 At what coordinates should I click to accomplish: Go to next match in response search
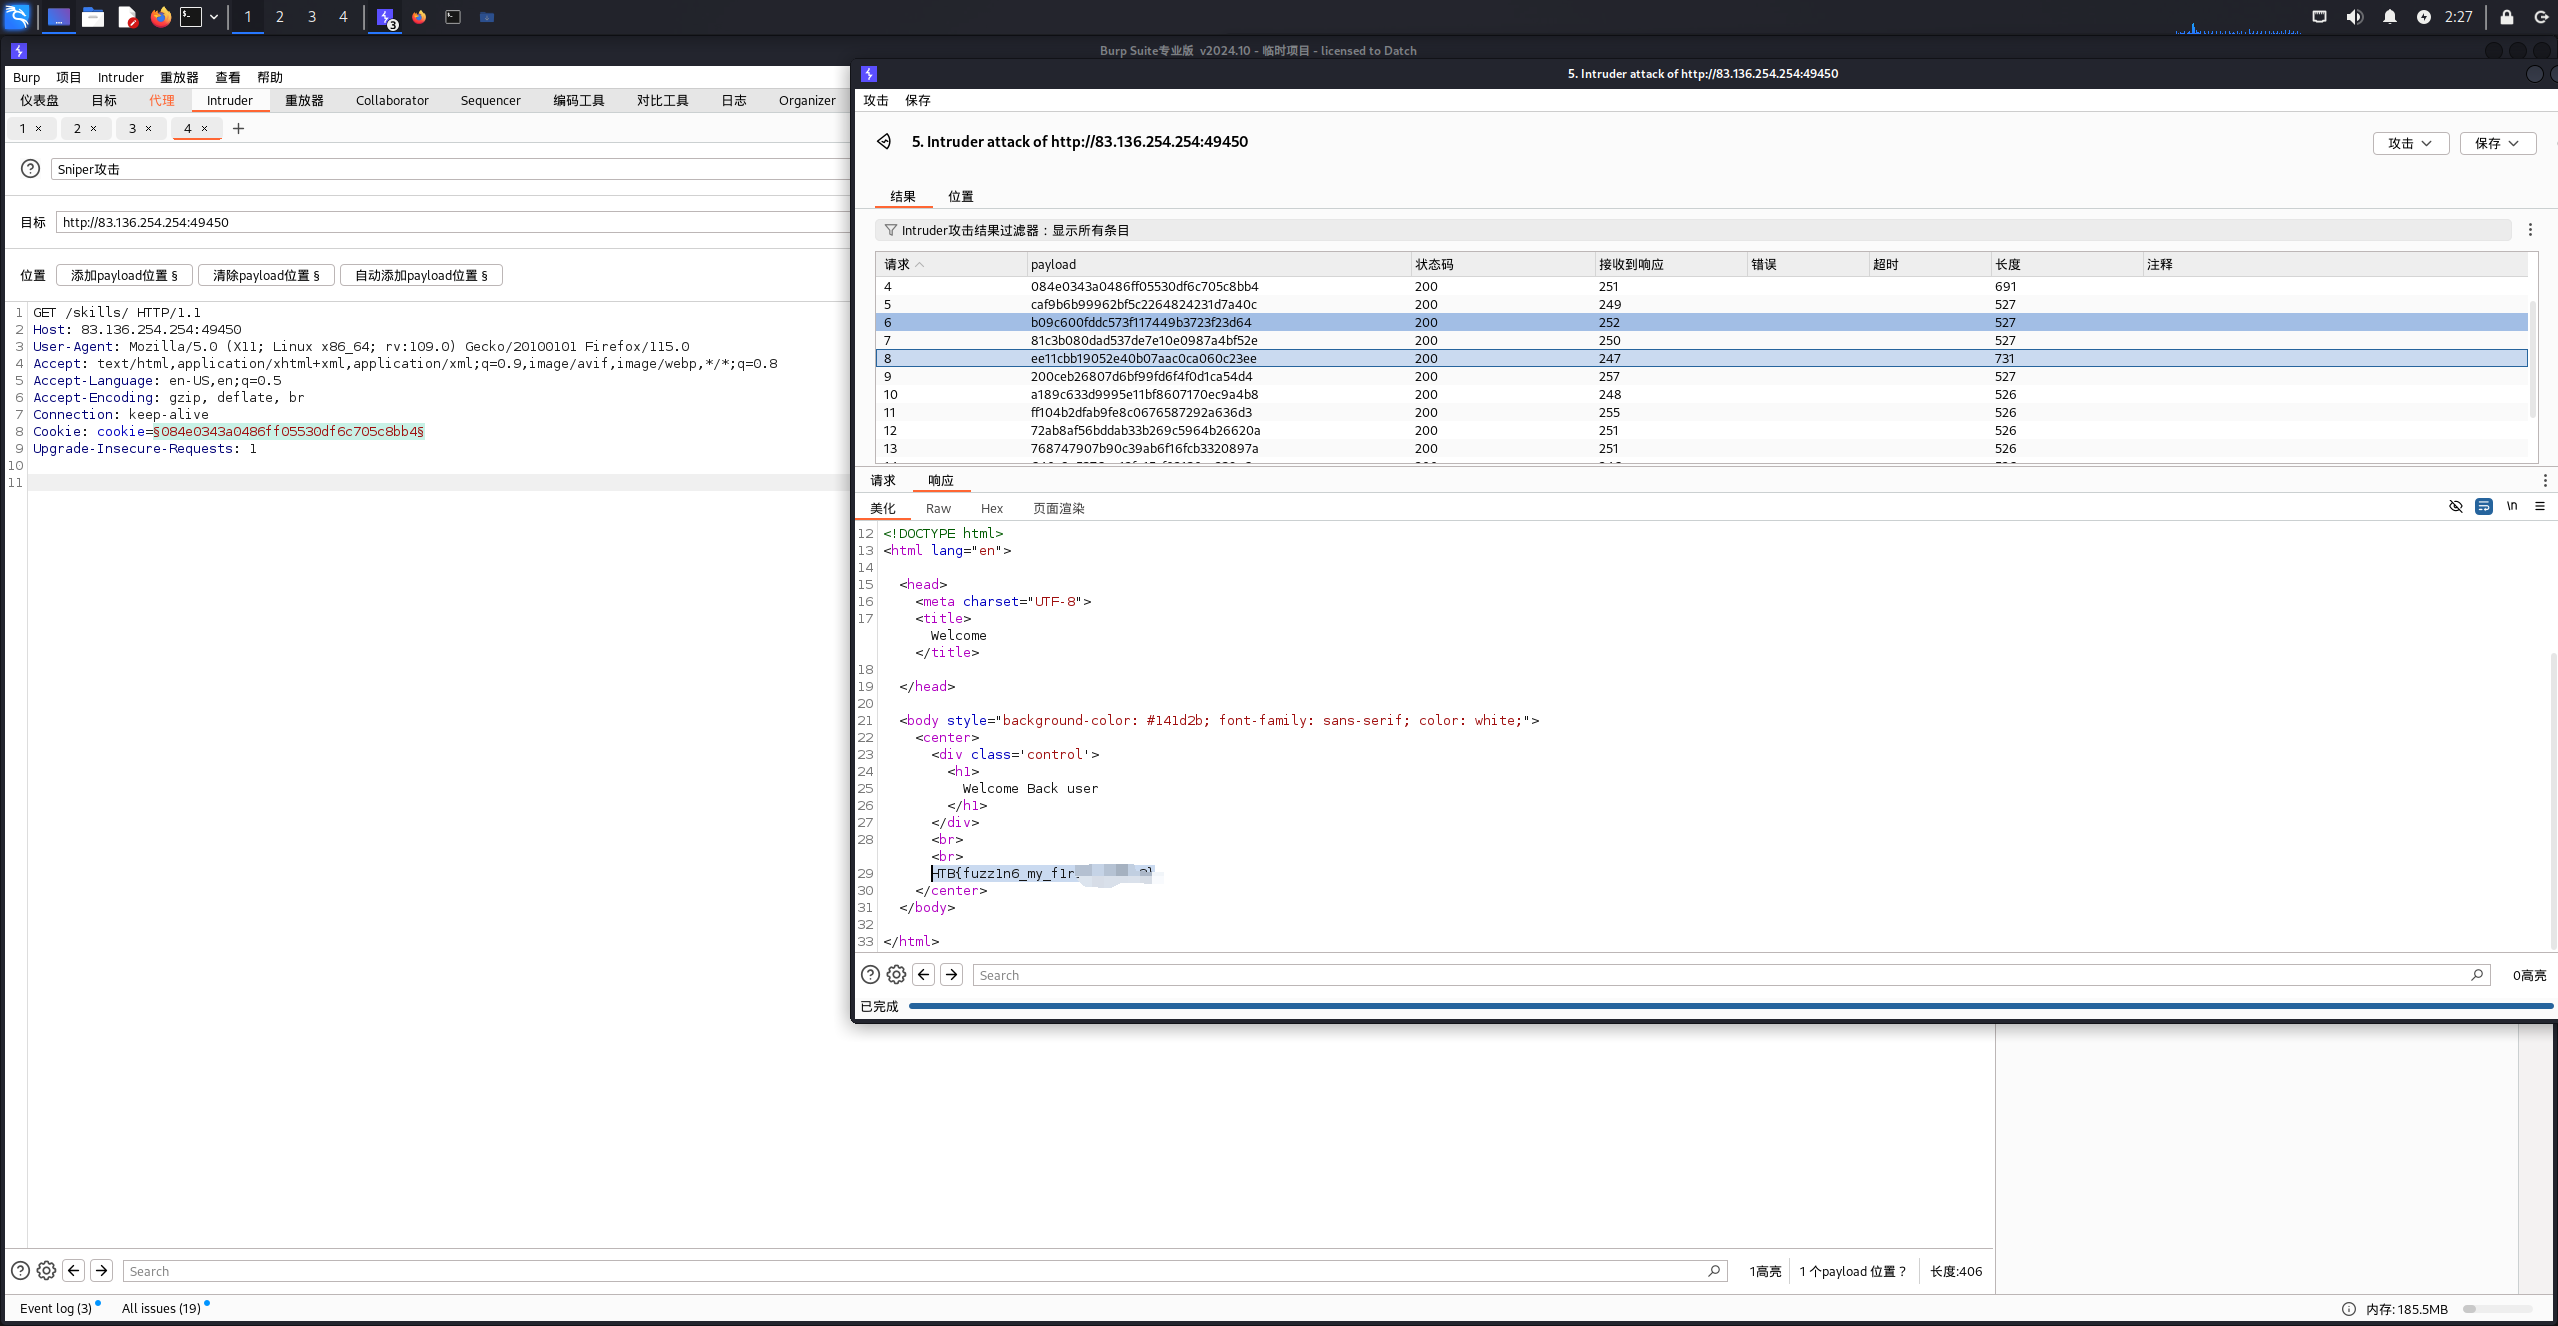(952, 975)
